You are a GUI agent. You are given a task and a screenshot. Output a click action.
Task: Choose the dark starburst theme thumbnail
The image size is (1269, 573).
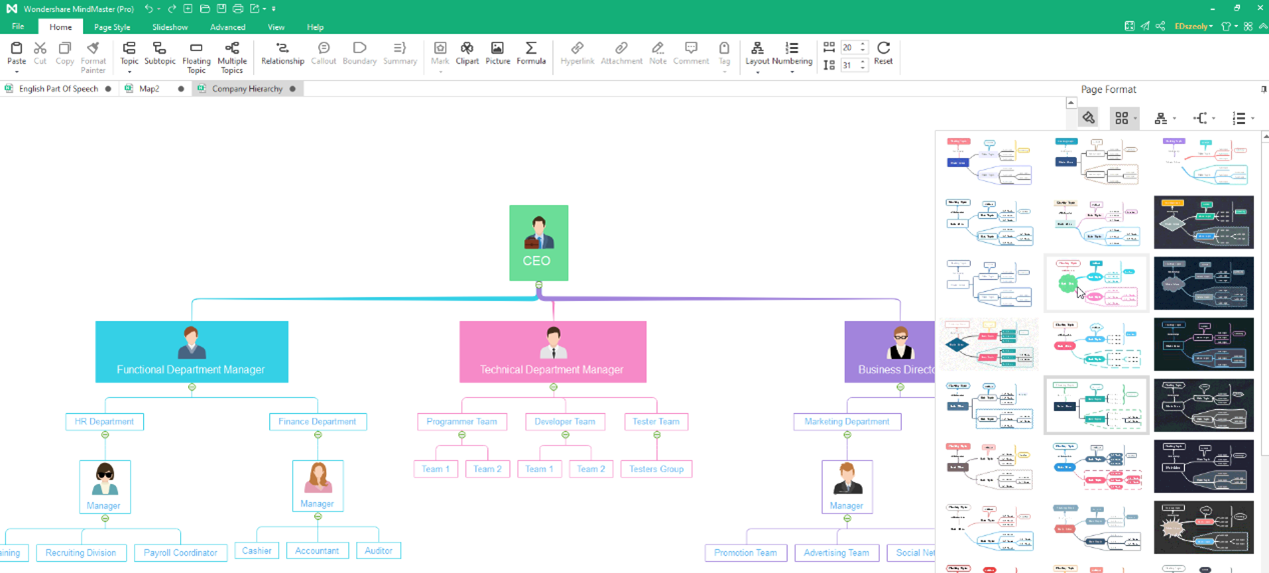(x=1203, y=526)
